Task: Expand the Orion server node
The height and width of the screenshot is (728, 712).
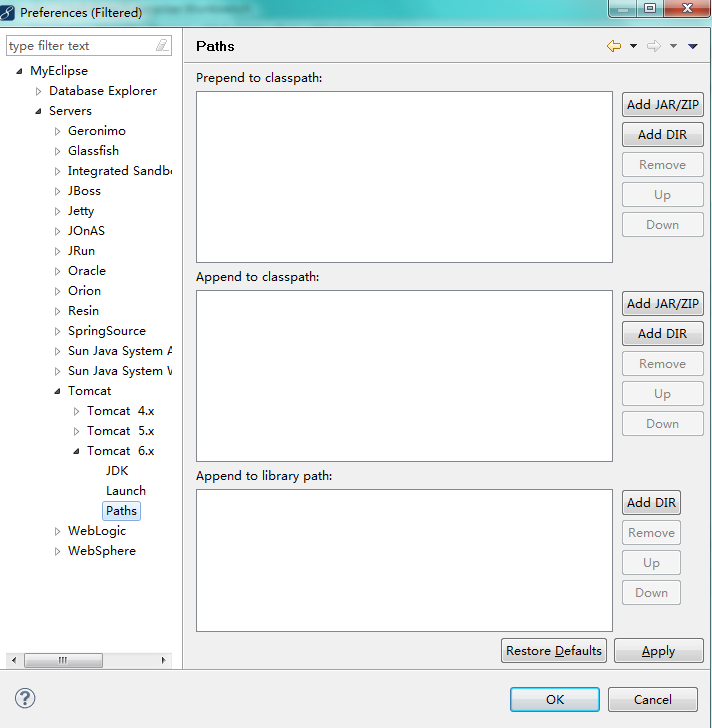Action: point(57,291)
